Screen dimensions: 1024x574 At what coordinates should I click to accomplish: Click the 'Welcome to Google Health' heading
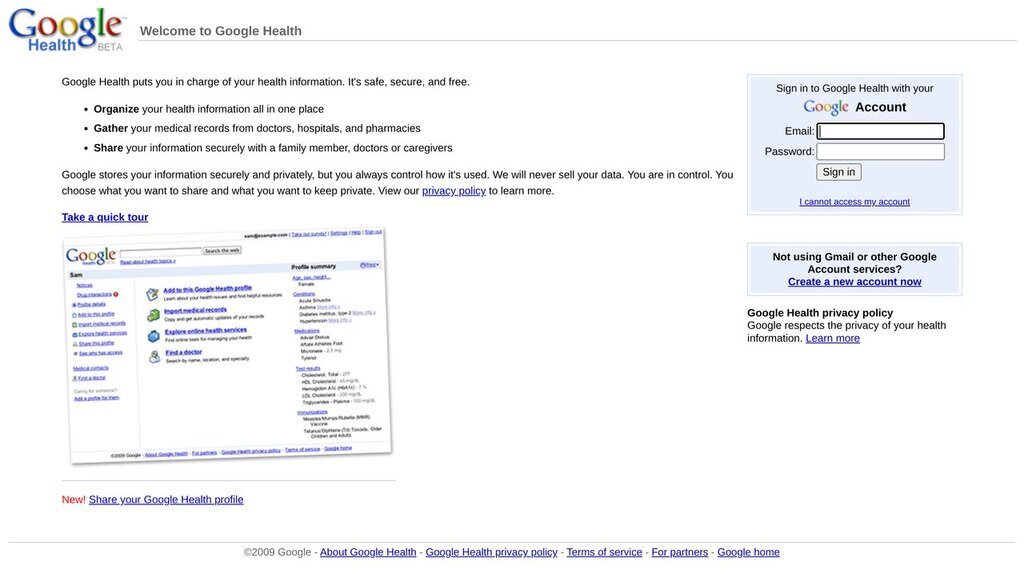(x=221, y=31)
